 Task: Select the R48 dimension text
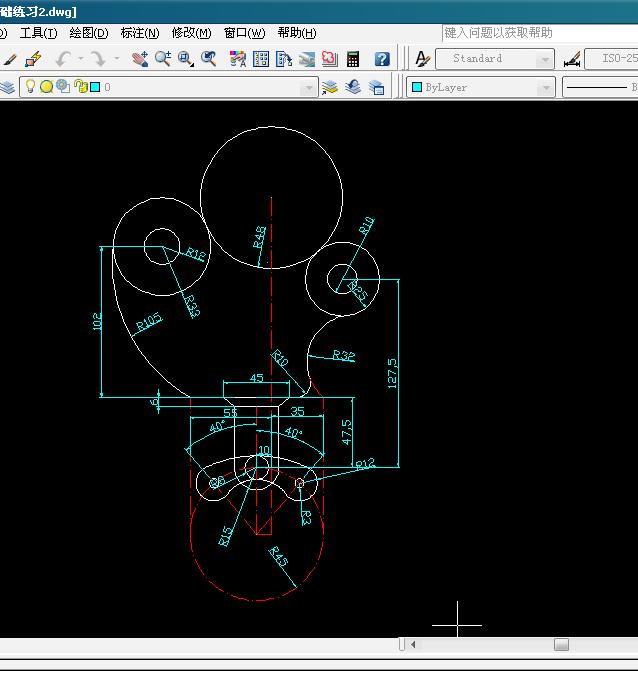pyautogui.click(x=260, y=237)
